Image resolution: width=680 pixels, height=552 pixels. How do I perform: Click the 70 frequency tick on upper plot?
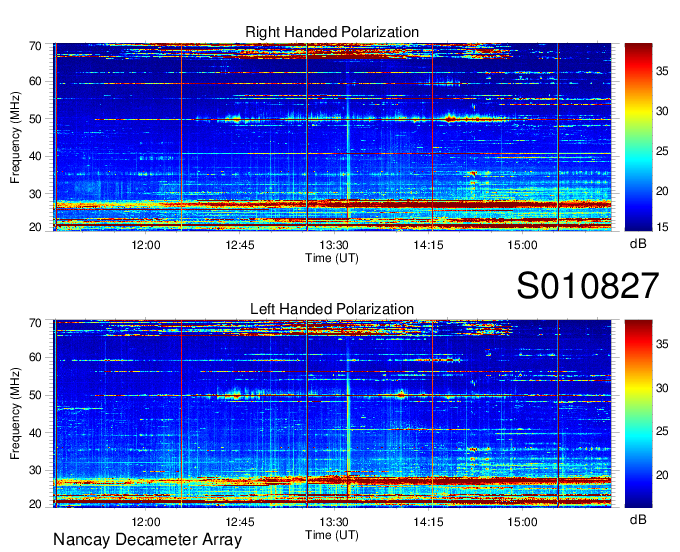click(35, 46)
